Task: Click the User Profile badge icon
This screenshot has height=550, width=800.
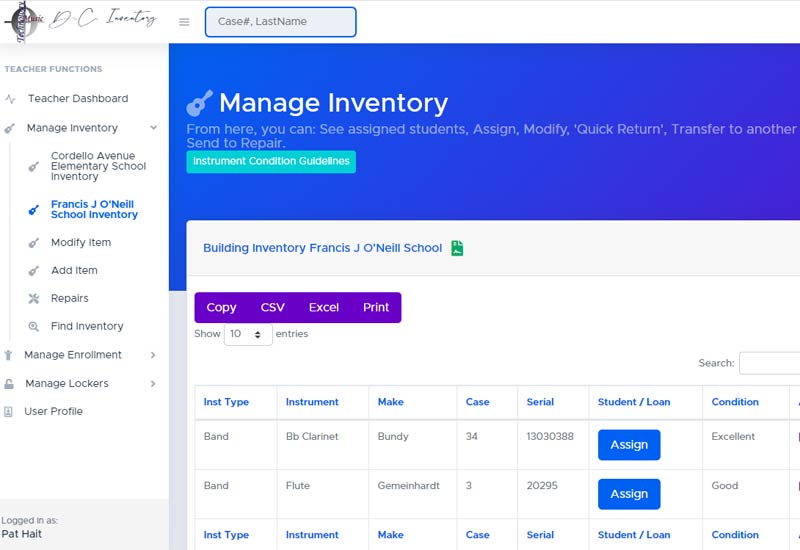Action: tap(8, 412)
